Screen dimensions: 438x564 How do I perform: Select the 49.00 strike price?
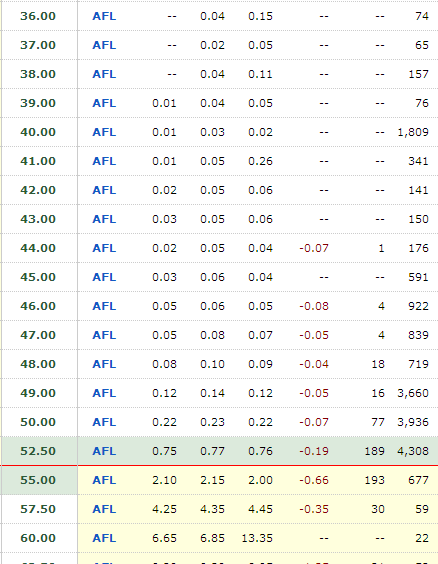coord(38,393)
